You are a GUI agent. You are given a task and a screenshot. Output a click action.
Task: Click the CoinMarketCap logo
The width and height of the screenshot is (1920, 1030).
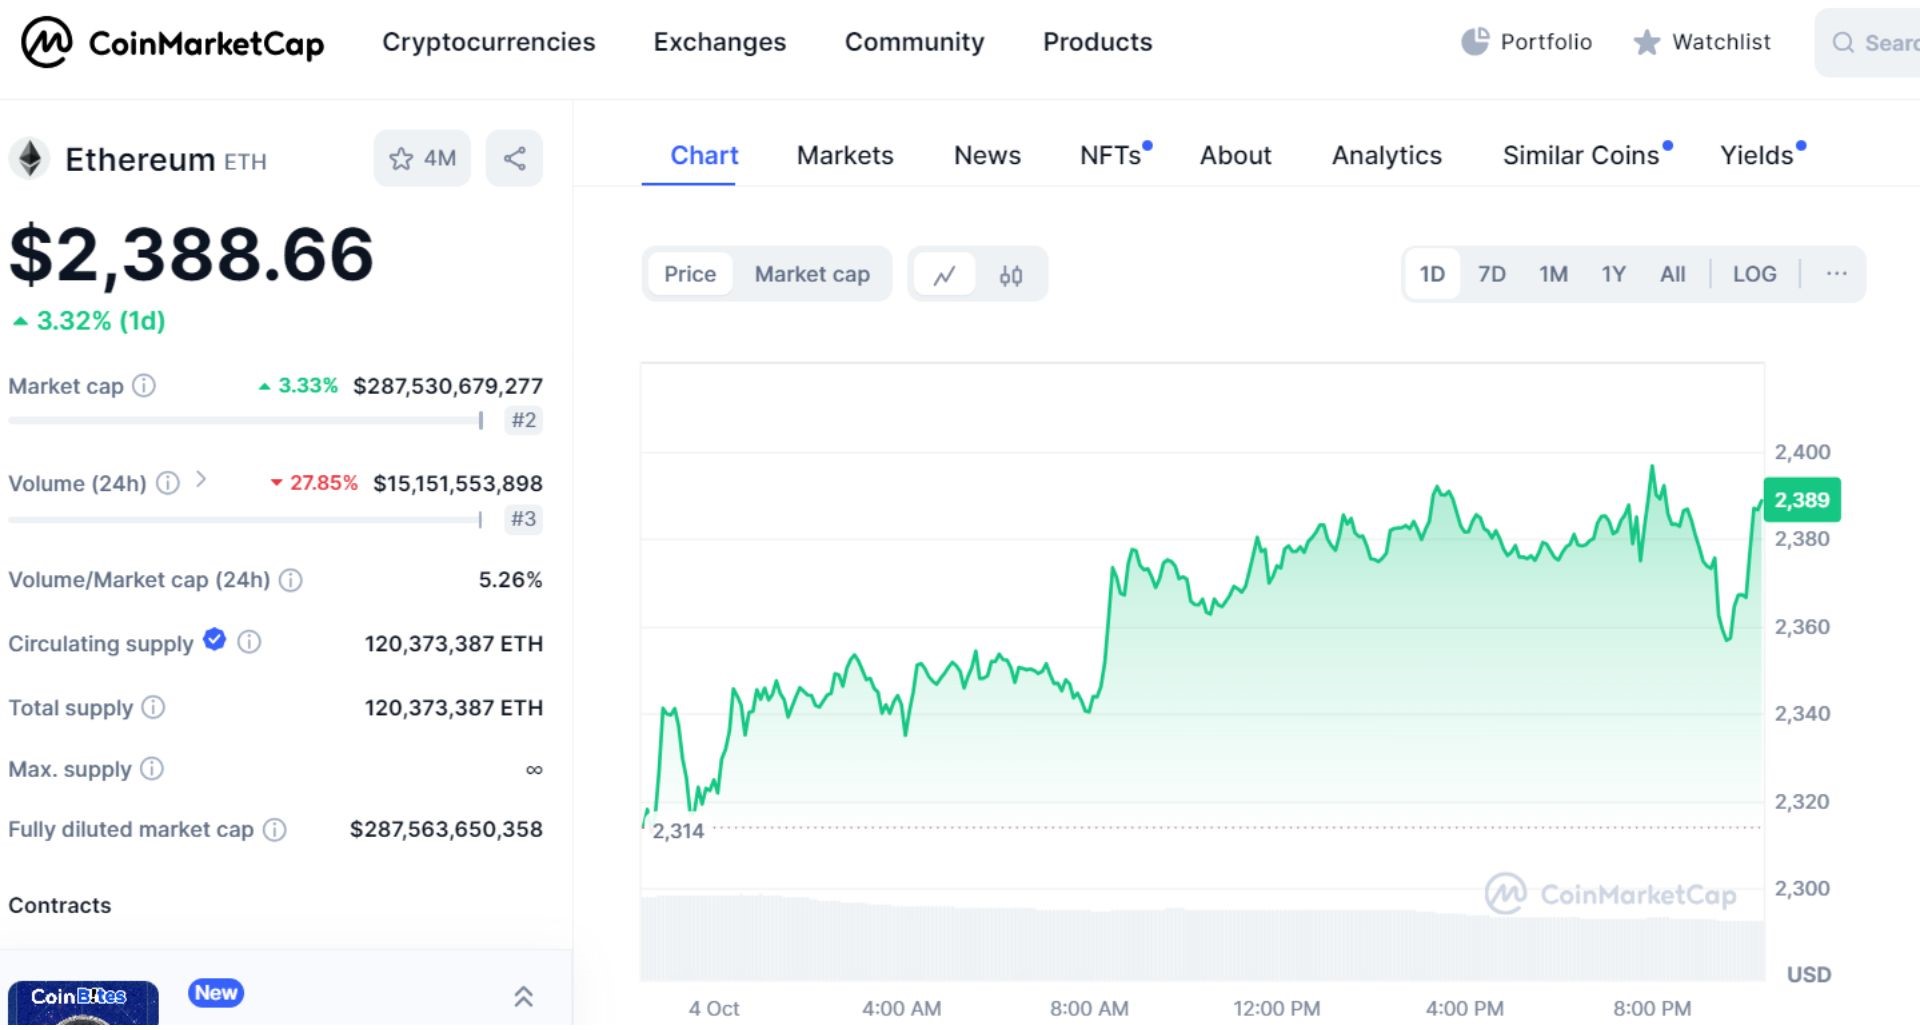click(x=173, y=42)
